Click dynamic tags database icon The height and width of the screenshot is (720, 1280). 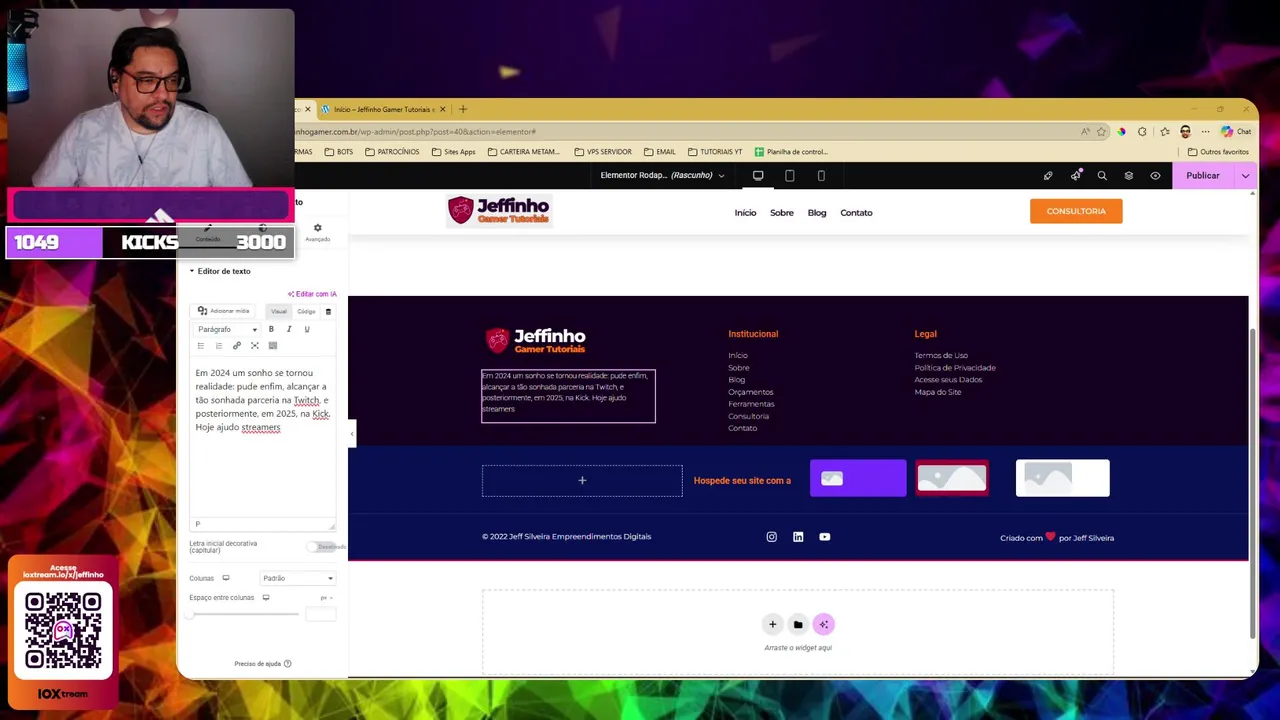pos(328,311)
